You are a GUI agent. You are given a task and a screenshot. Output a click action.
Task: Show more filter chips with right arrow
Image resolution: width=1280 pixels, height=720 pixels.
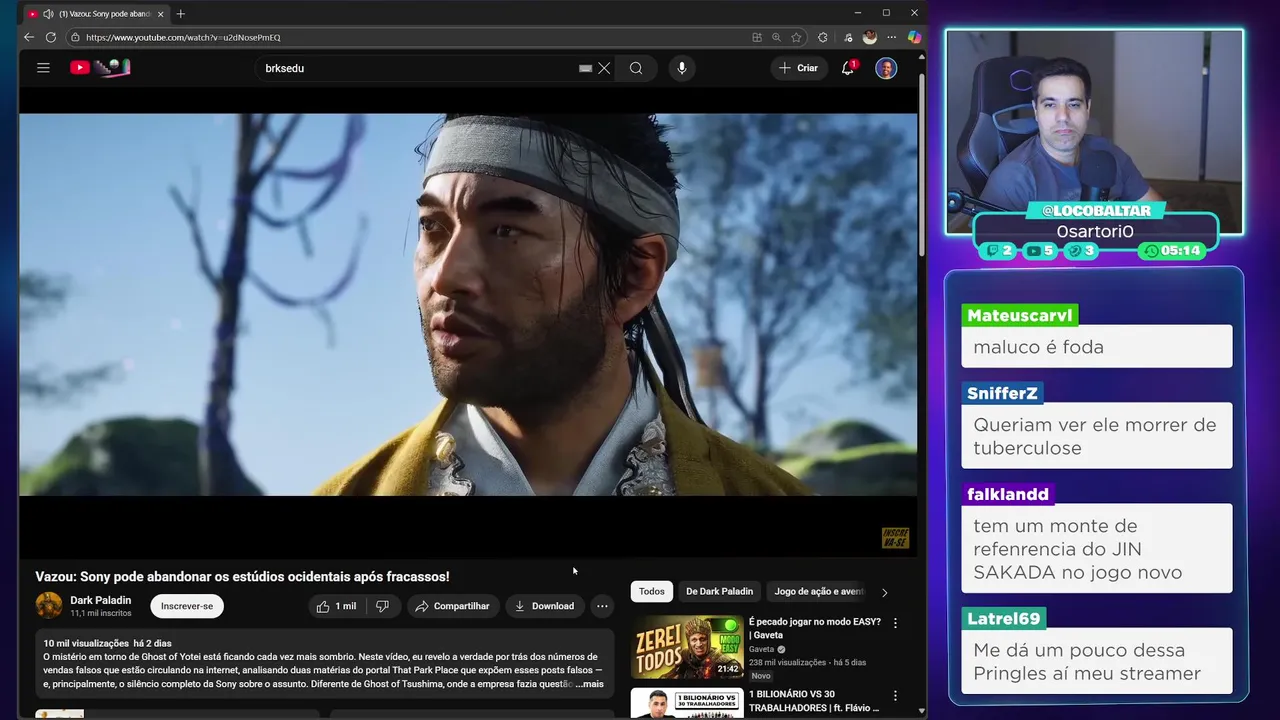coord(884,592)
